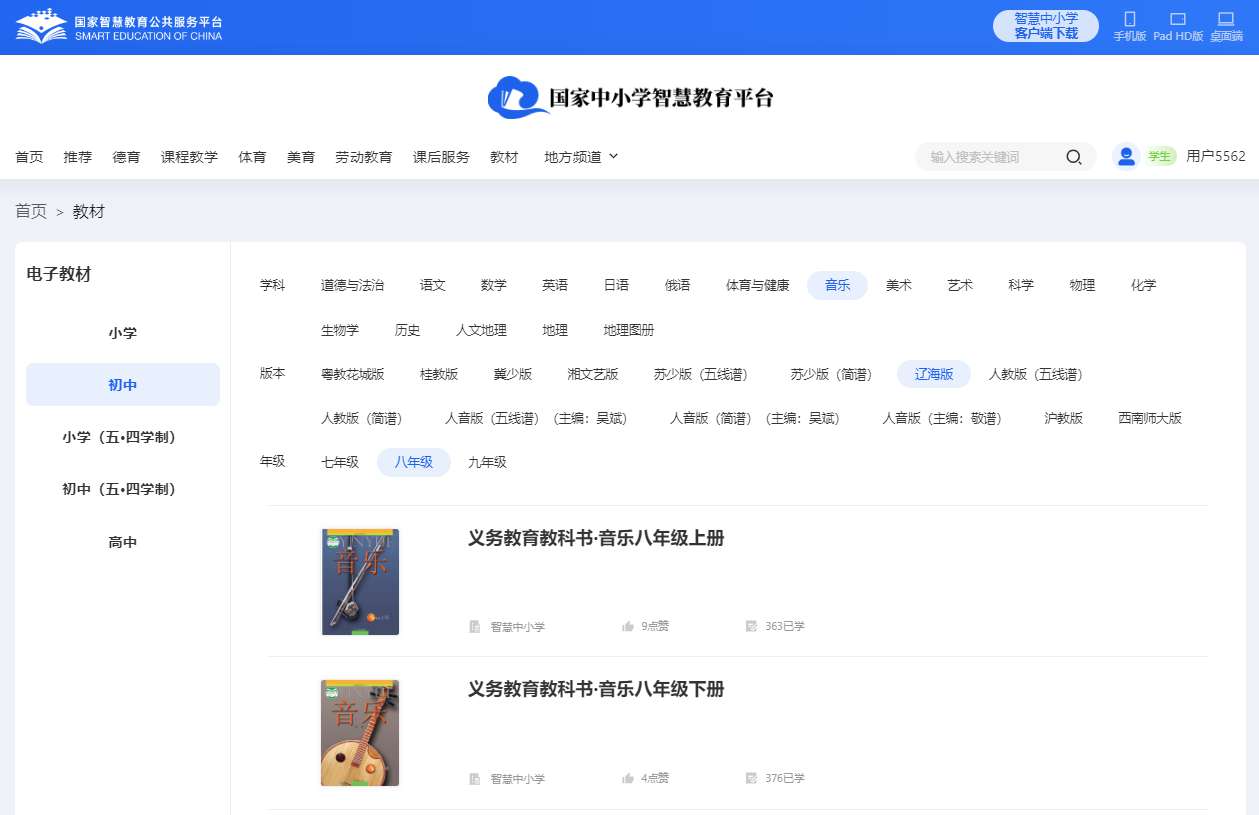Open the 课程教学 menu item

pos(189,157)
